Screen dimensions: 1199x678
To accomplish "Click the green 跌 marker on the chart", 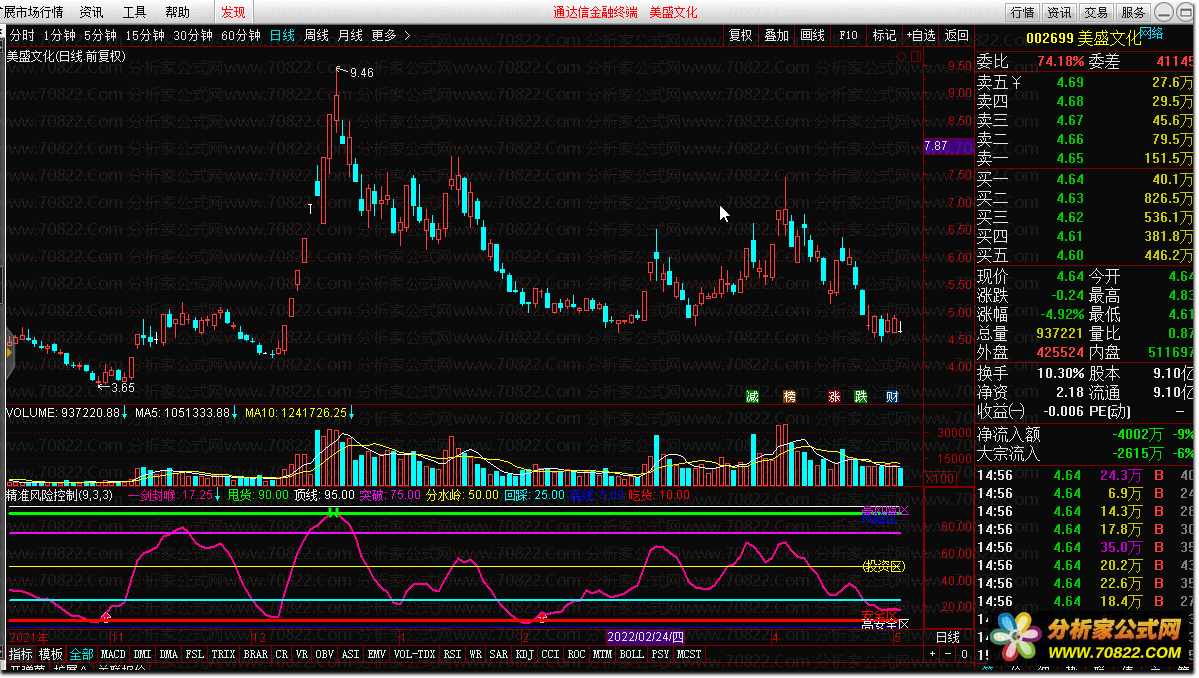I will [x=861, y=397].
